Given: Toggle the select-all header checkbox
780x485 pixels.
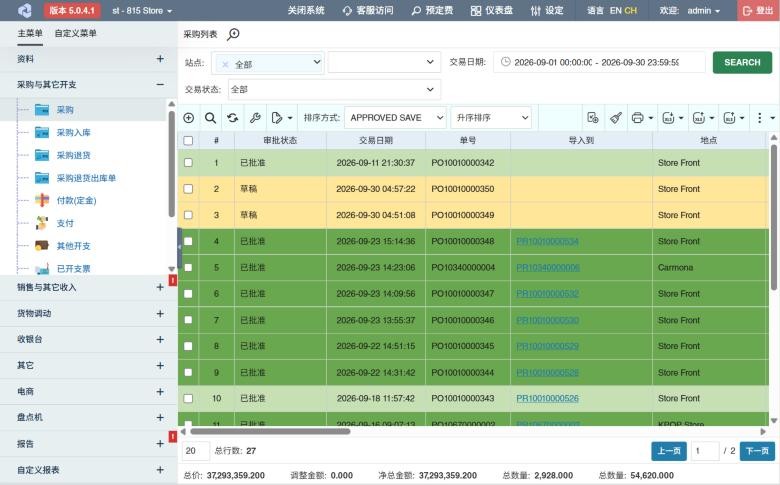Looking at the screenshot, I should (188, 141).
